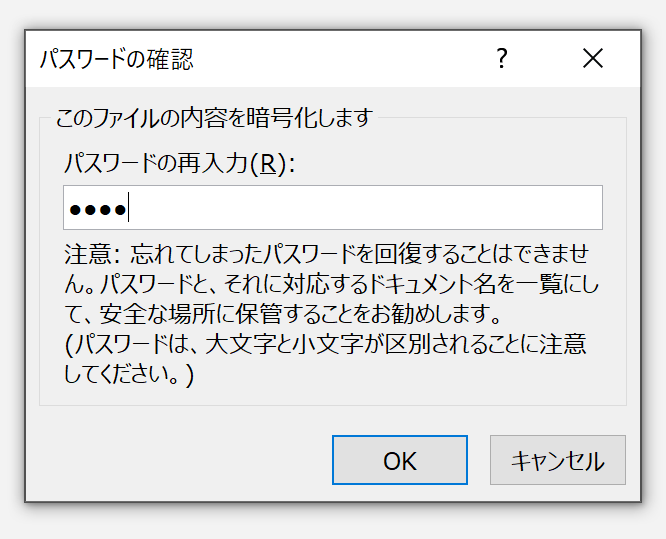Click the underlined R access key letter
The image size is (666, 539).
268,164
